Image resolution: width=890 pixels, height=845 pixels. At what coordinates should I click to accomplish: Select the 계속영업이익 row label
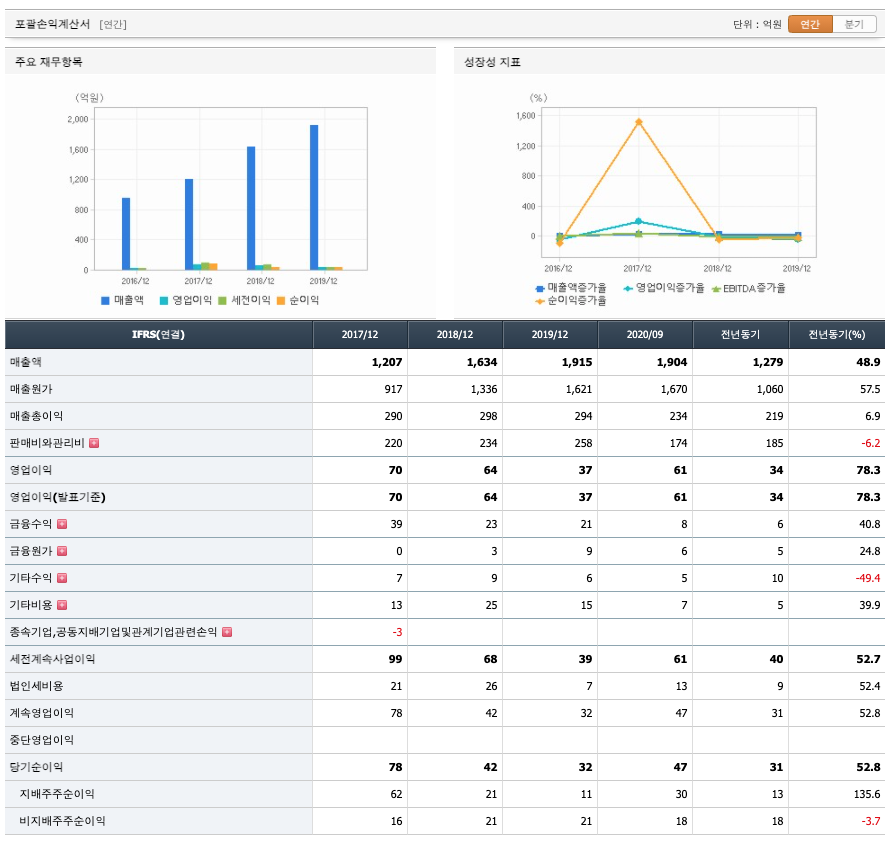coord(41,713)
